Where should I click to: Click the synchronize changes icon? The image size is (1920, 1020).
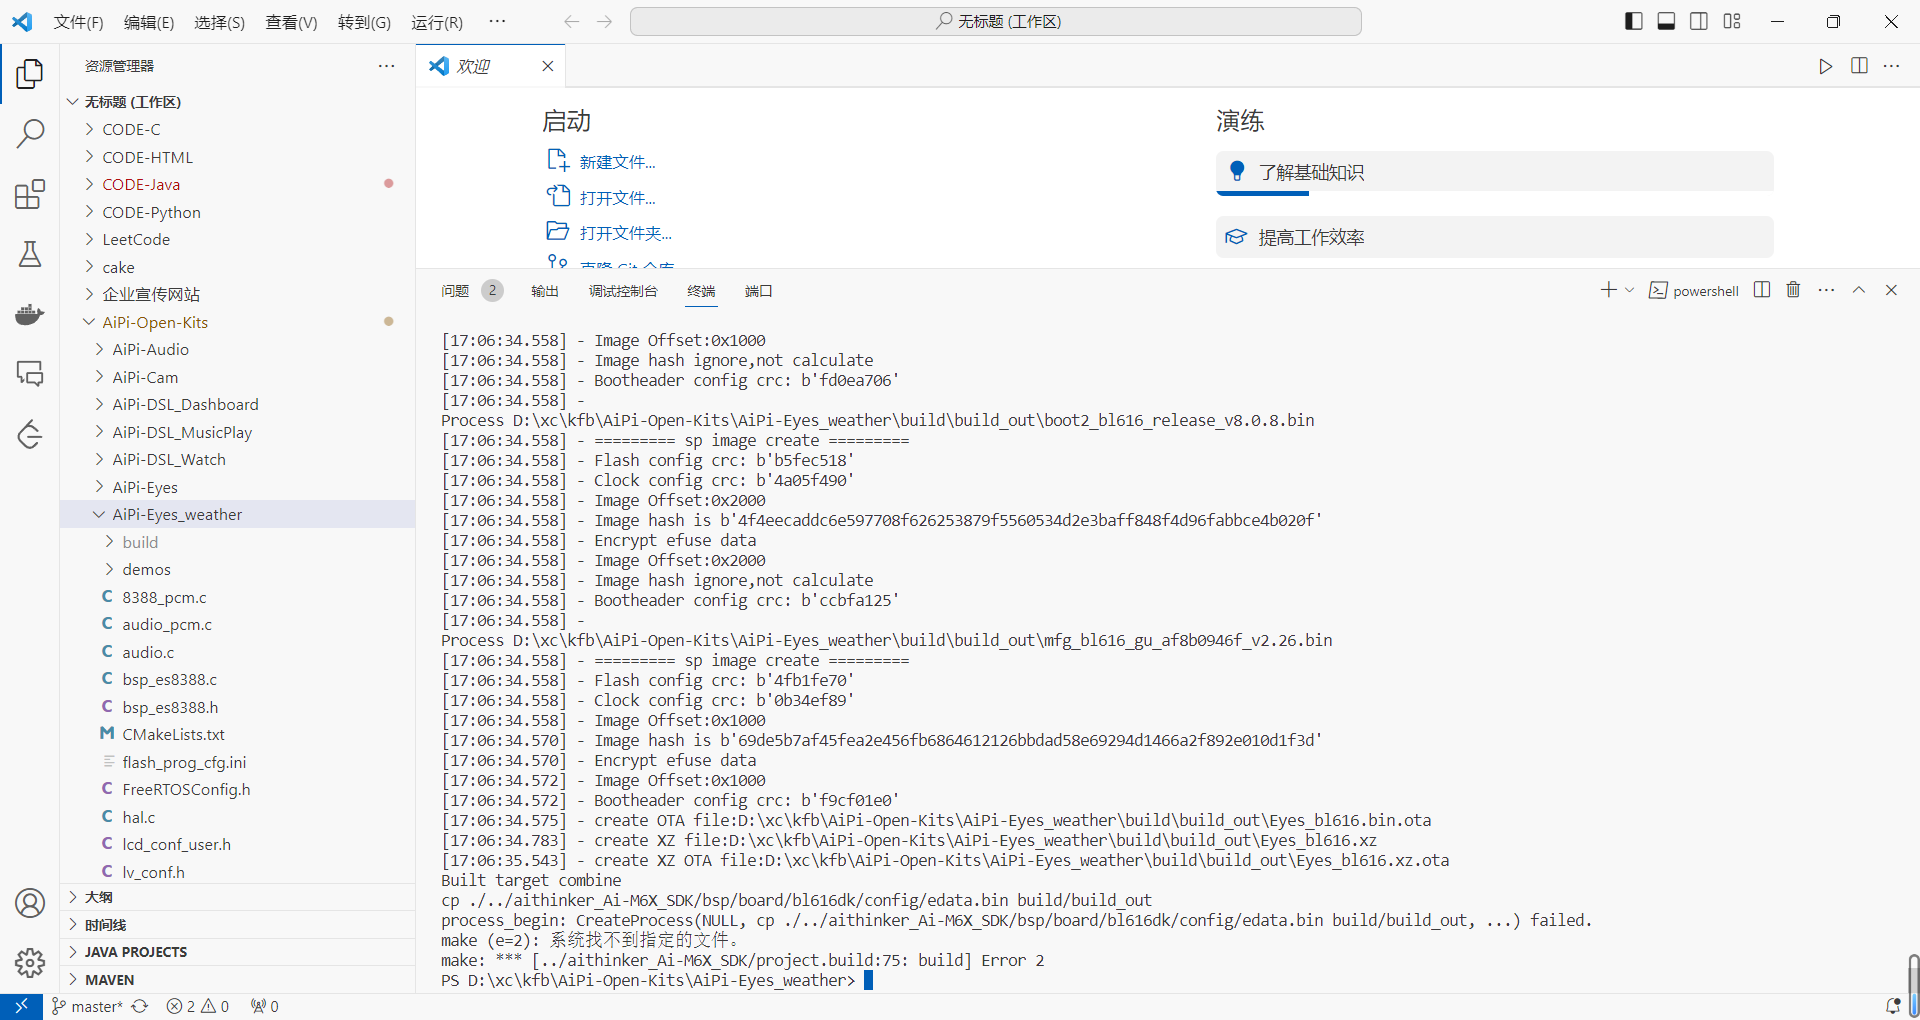tap(140, 1006)
